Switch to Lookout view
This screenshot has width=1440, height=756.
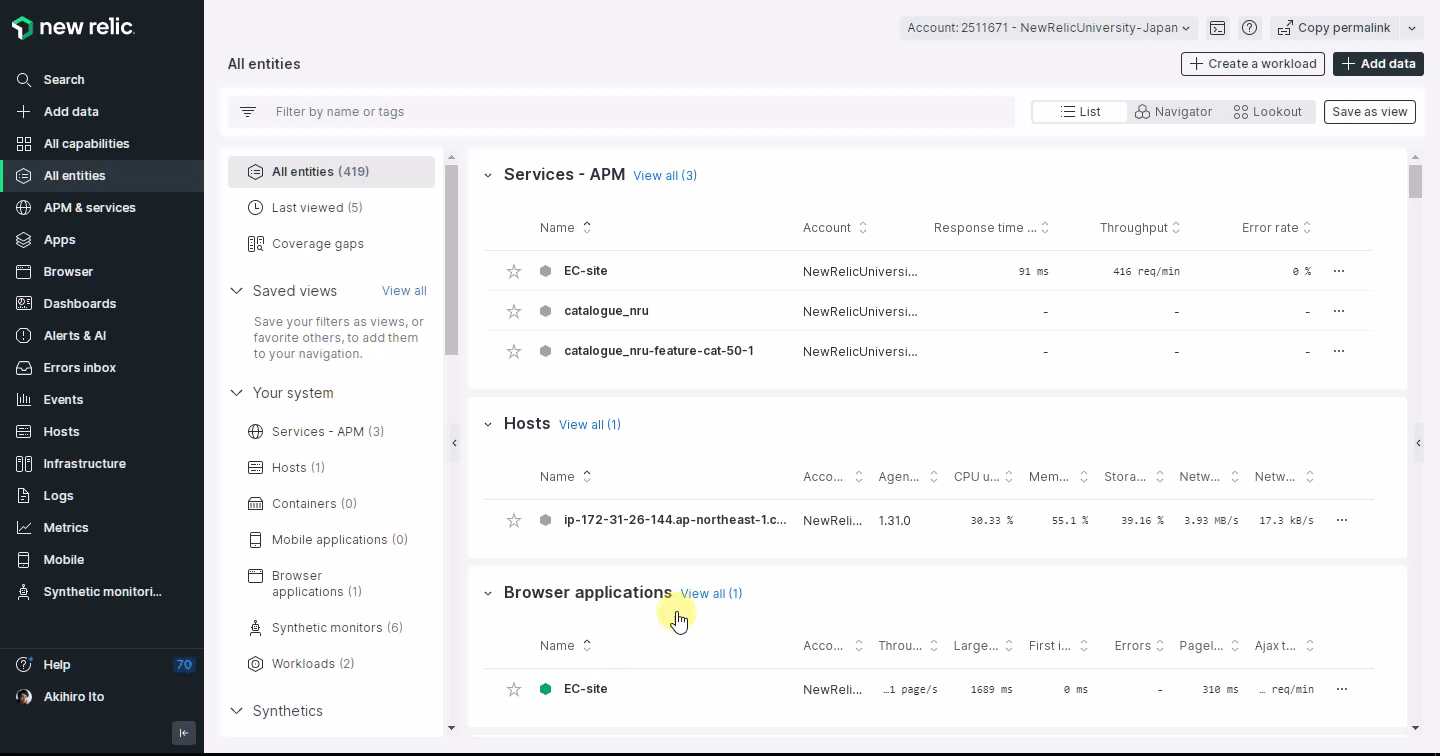coord(1267,111)
